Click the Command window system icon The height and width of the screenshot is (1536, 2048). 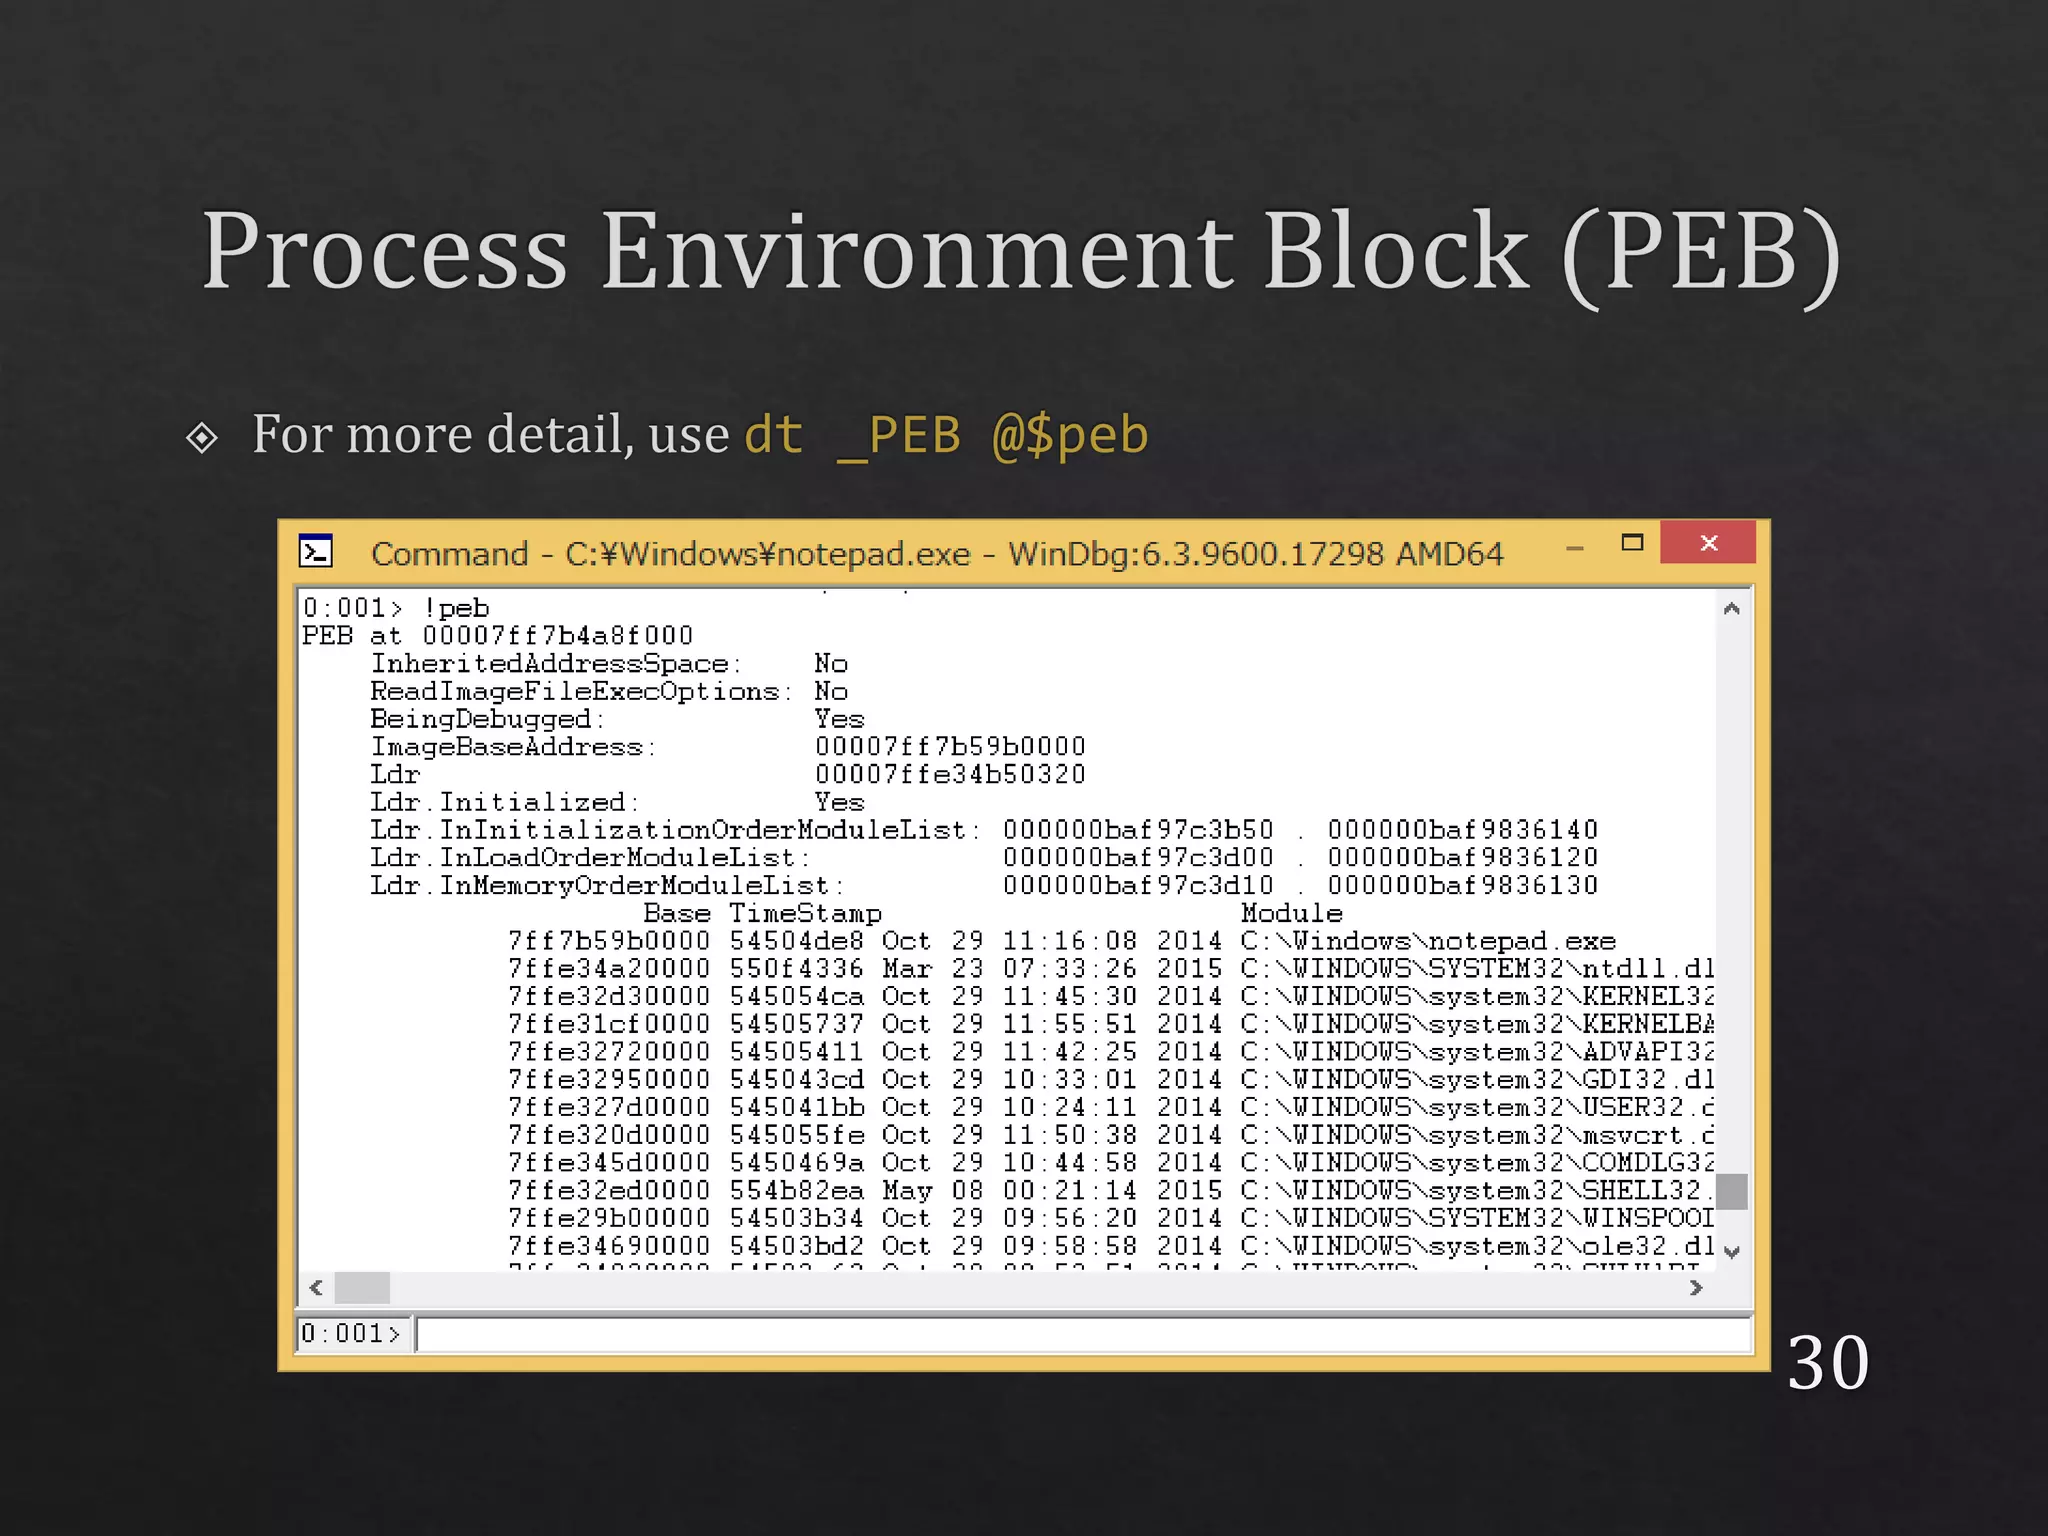click(316, 552)
